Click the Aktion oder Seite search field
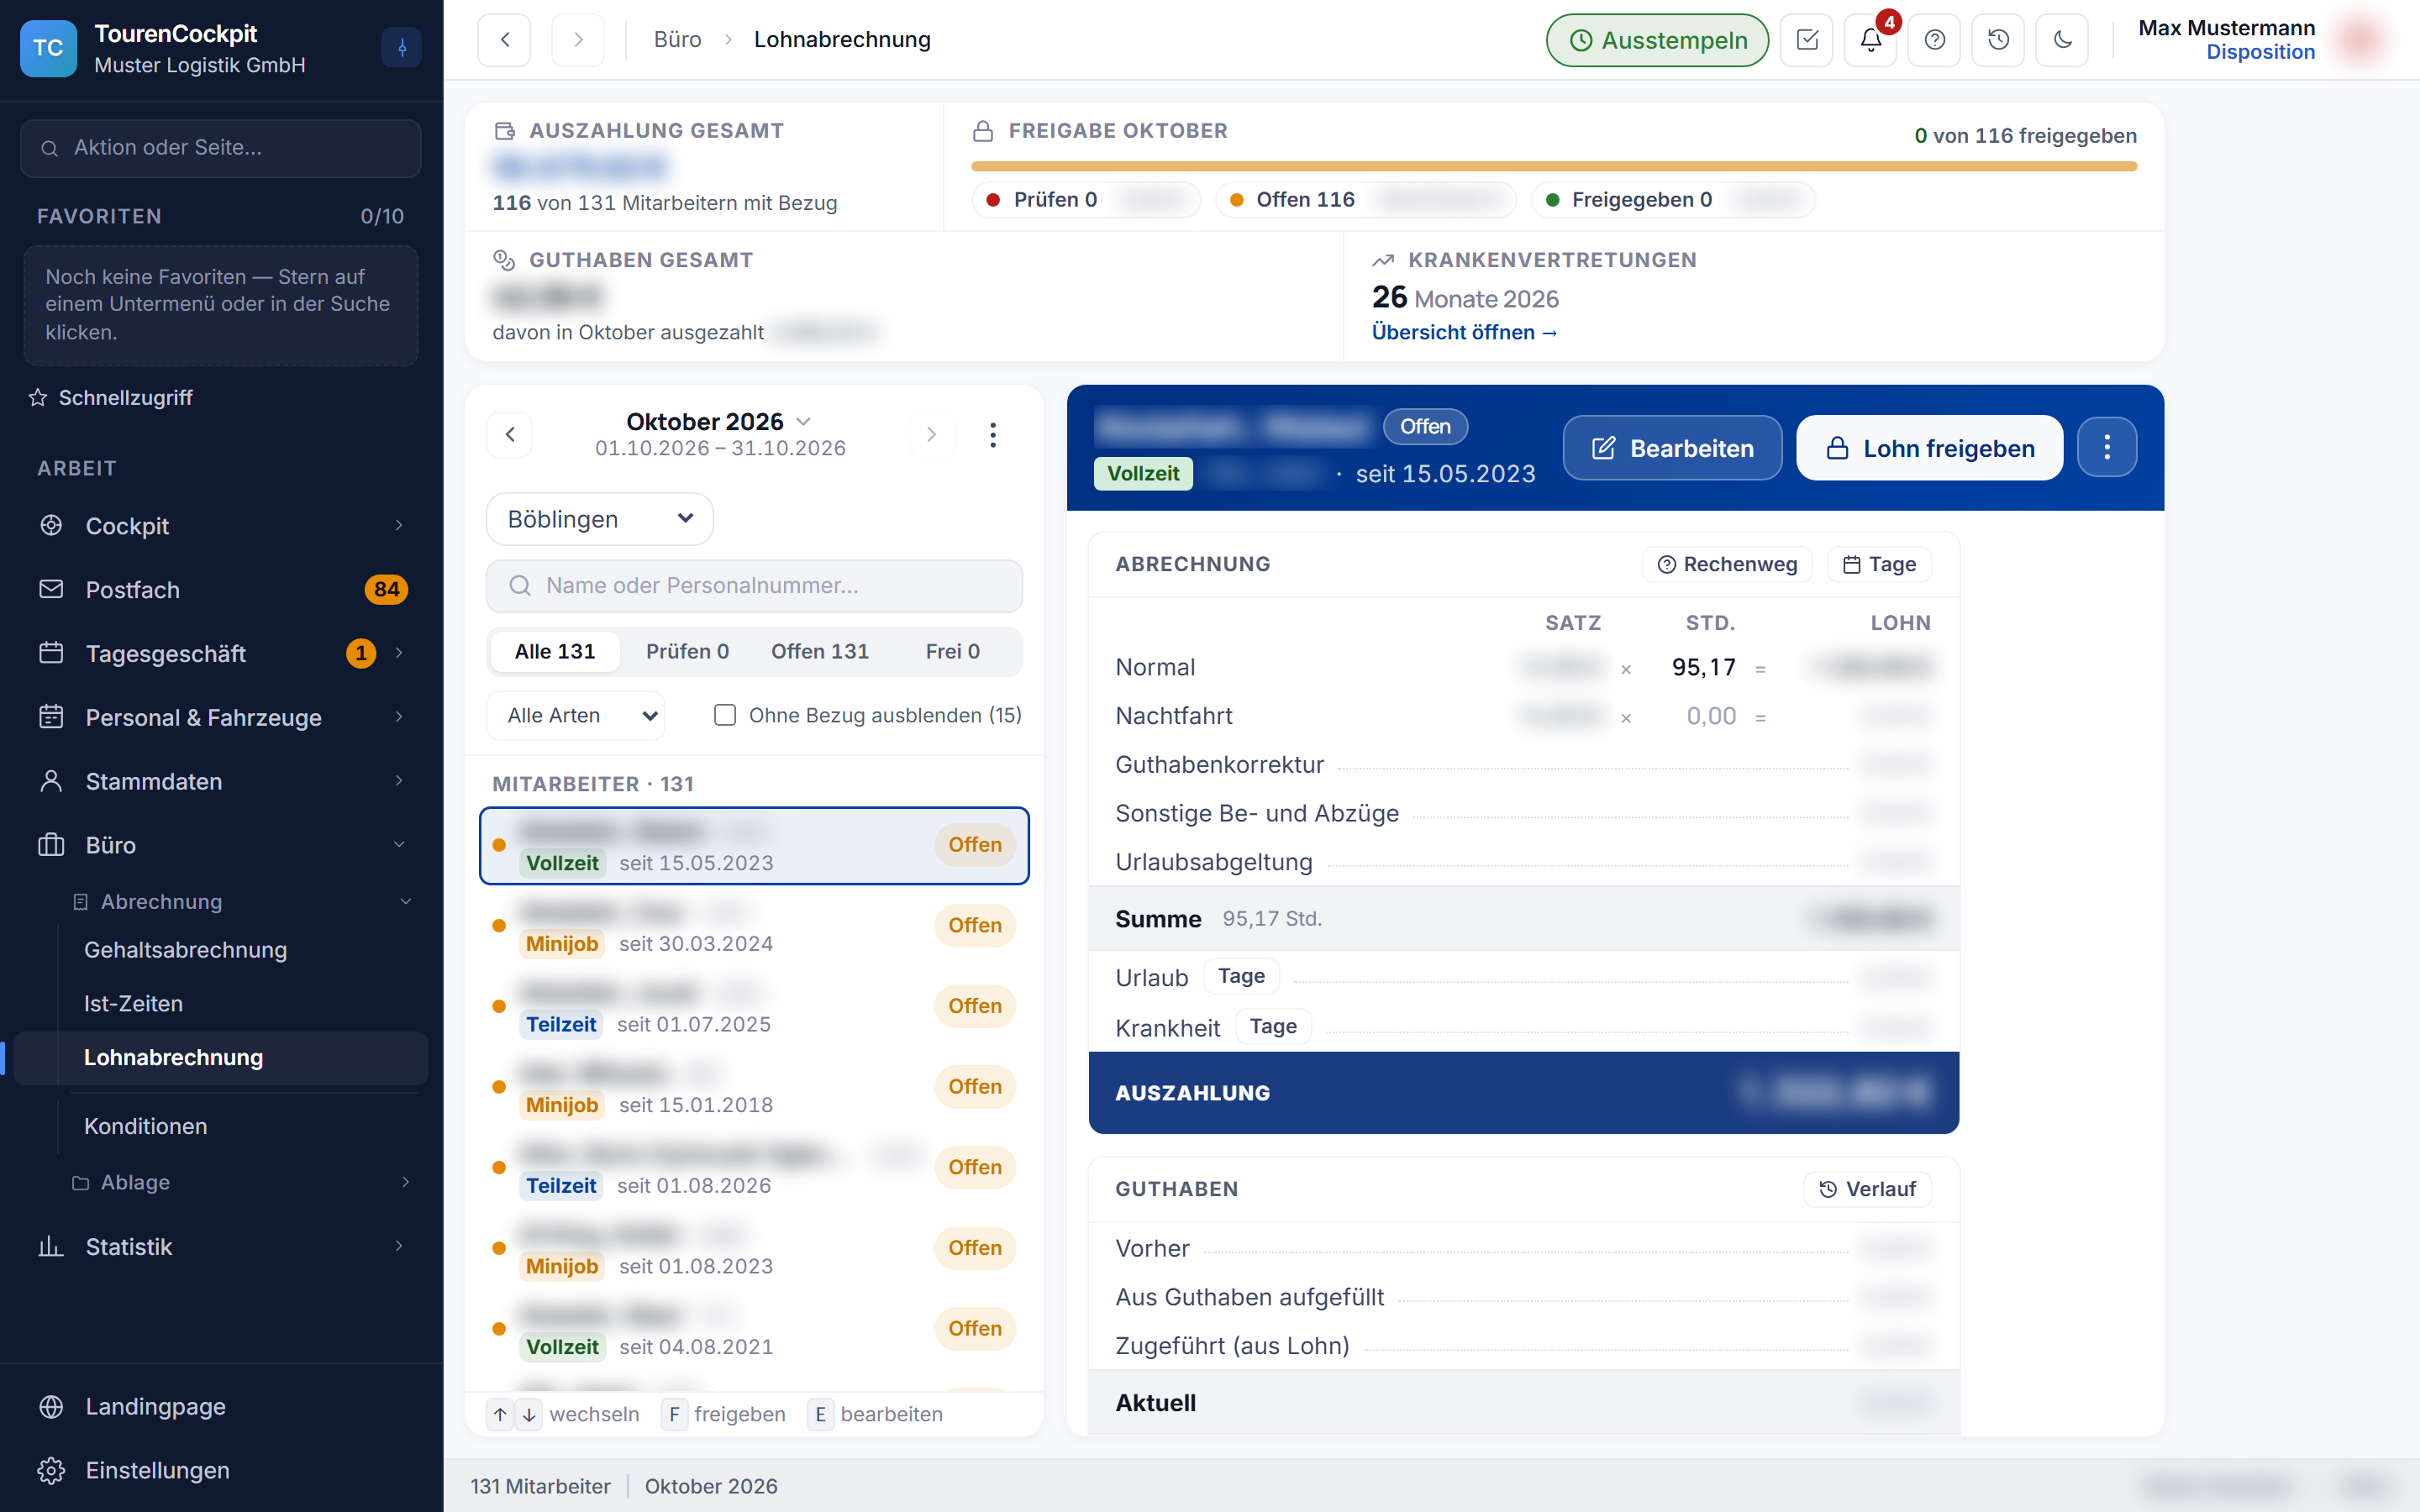Screen dimensions: 2420x1512 coord(220,148)
